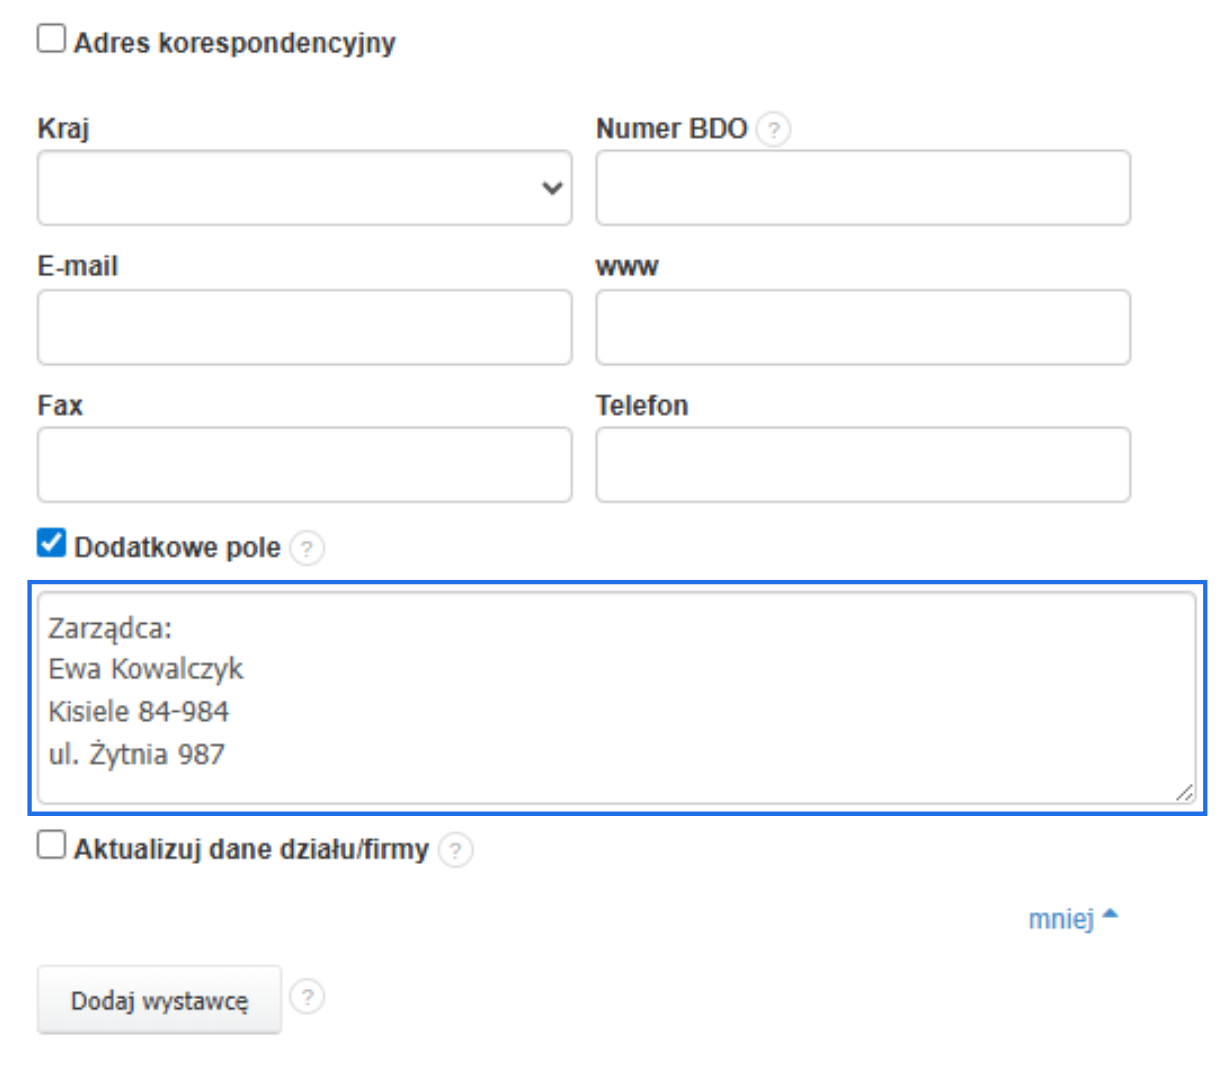Screen dimensions: 1229x1080
Task: Click the Fax input field
Action: (x=300, y=464)
